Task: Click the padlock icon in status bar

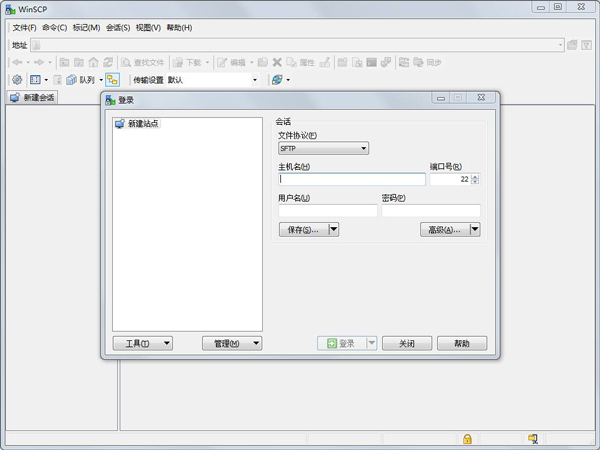Action: click(x=467, y=439)
